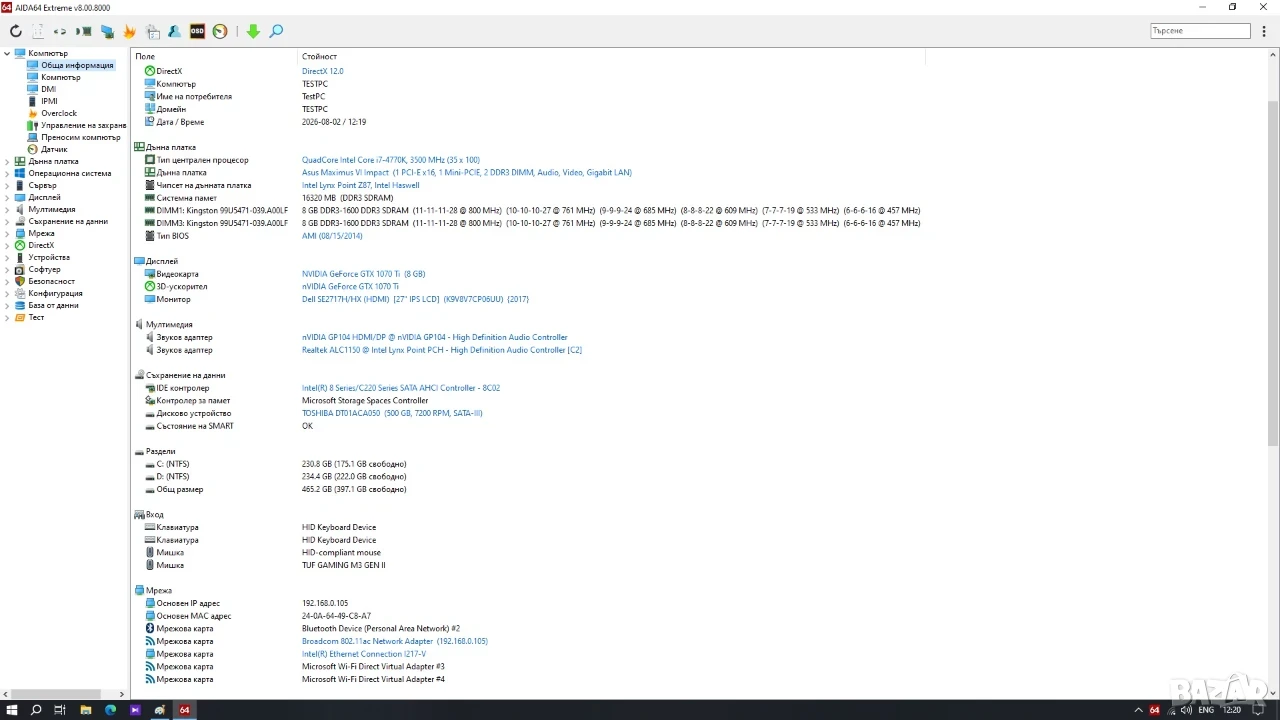Image resolution: width=1280 pixels, height=720 pixels.
Task: Open the TOSHIBA DT01ACA050 disk link
Action: [392, 413]
